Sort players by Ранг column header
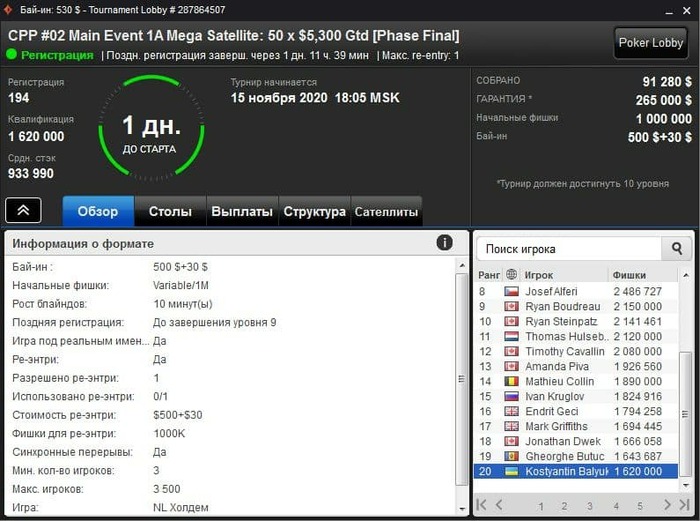Image resolution: width=700 pixels, height=521 pixels. [x=489, y=275]
